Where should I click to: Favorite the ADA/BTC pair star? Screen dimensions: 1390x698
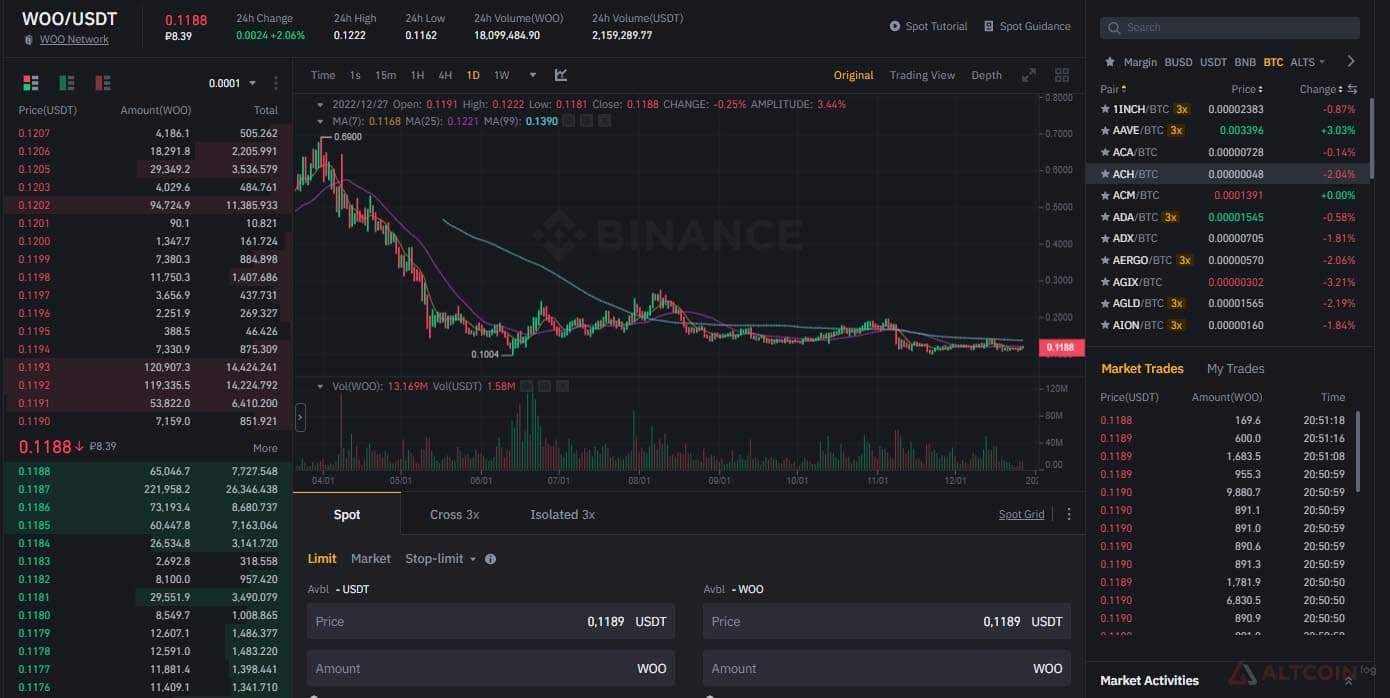[1105, 217]
